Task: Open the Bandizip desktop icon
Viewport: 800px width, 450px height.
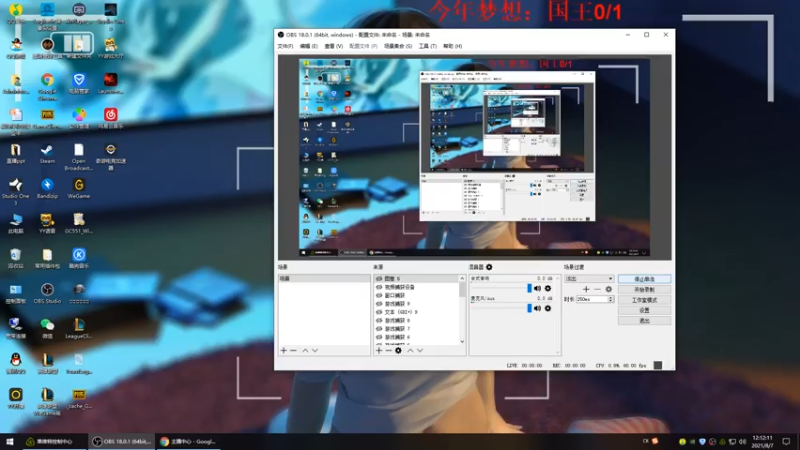Action: pyautogui.click(x=47, y=189)
